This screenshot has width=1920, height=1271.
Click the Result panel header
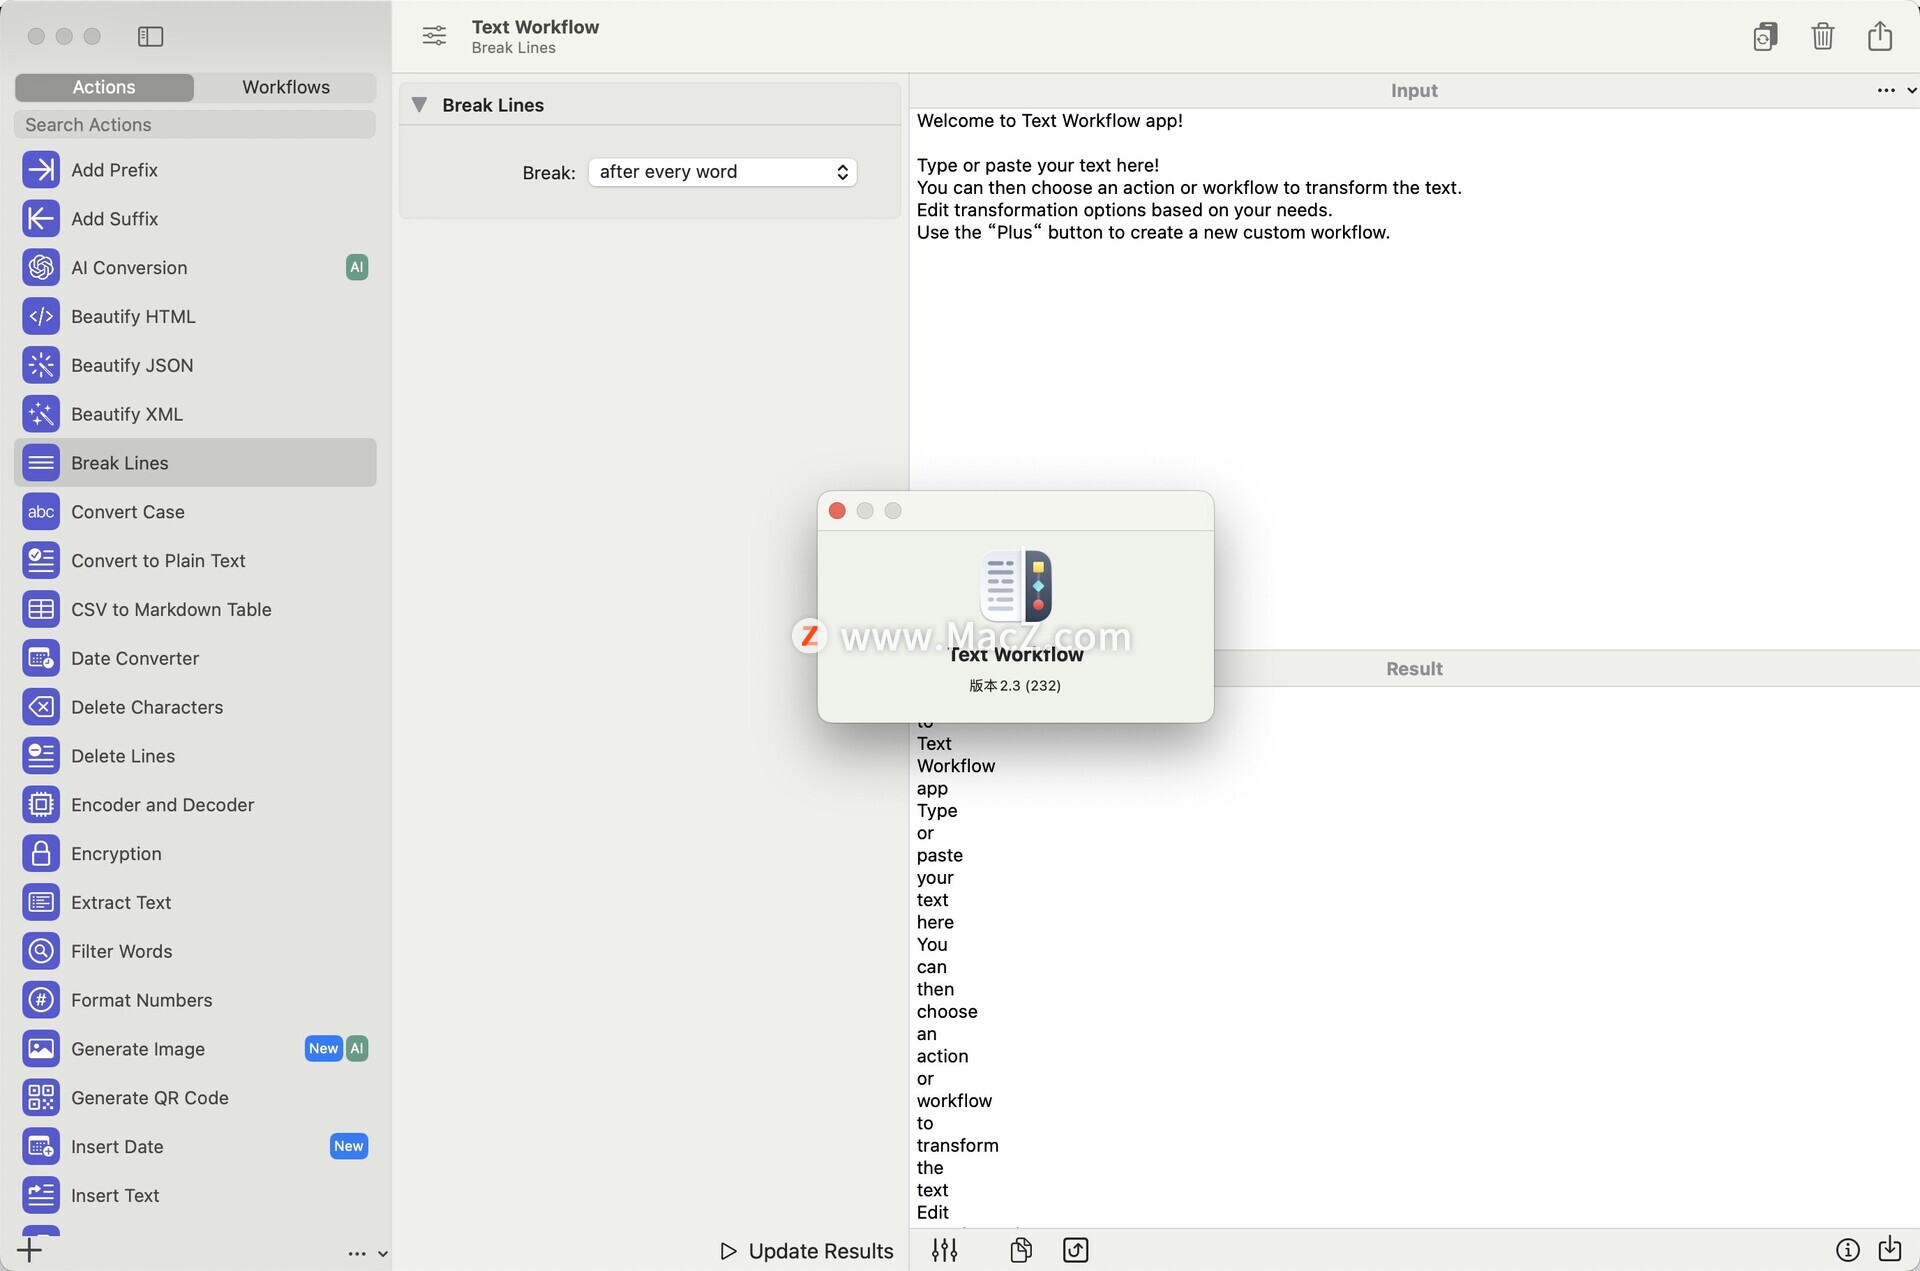pos(1414,669)
